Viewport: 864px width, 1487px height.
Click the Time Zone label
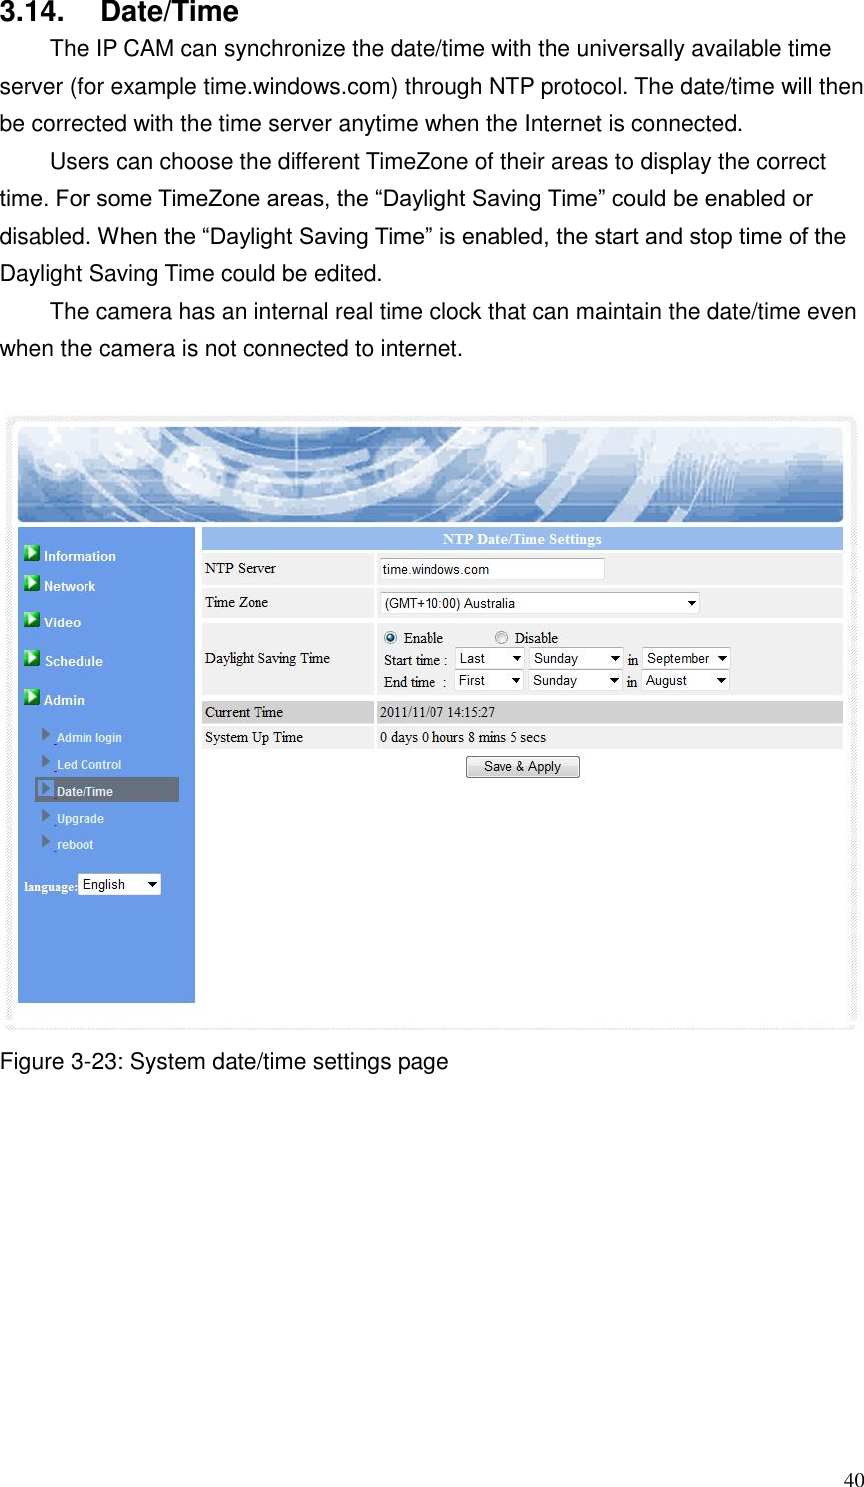pyautogui.click(x=236, y=602)
